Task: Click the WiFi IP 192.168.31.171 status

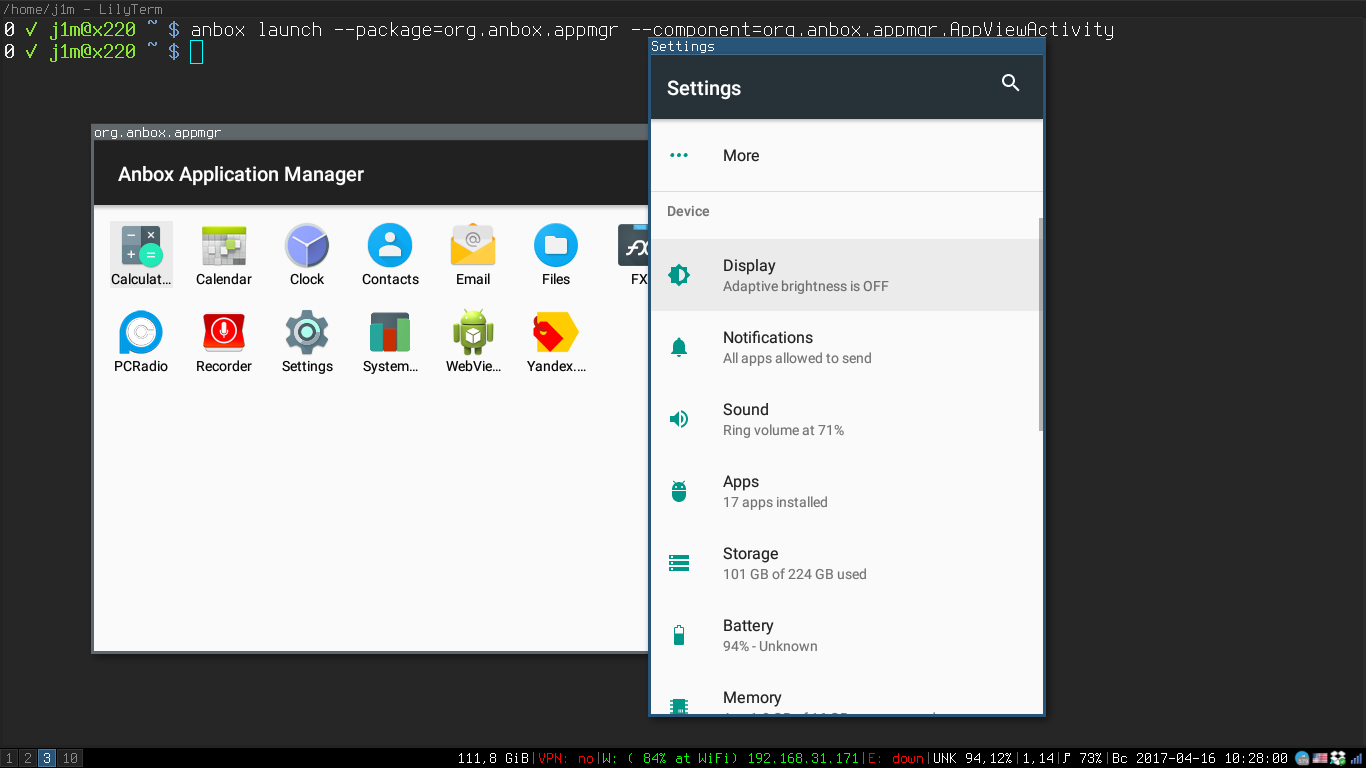Action: coord(803,758)
